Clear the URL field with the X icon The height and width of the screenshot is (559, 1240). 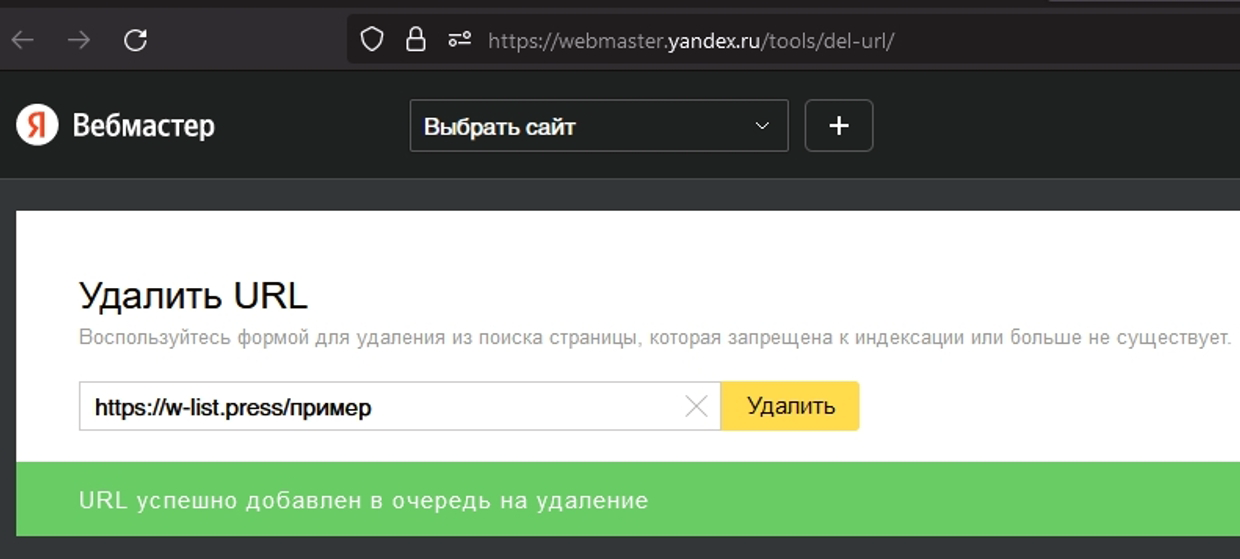pyautogui.click(x=696, y=406)
